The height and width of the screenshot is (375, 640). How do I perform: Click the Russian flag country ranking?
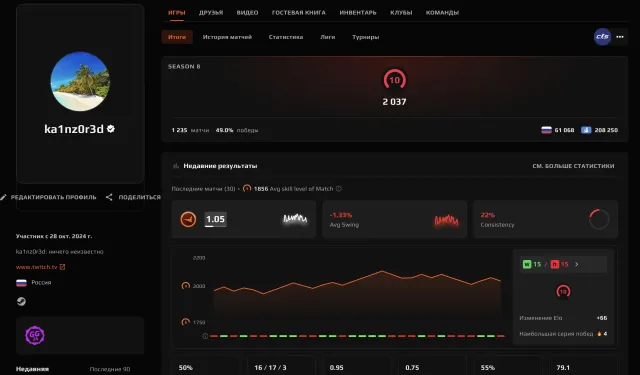[546, 130]
